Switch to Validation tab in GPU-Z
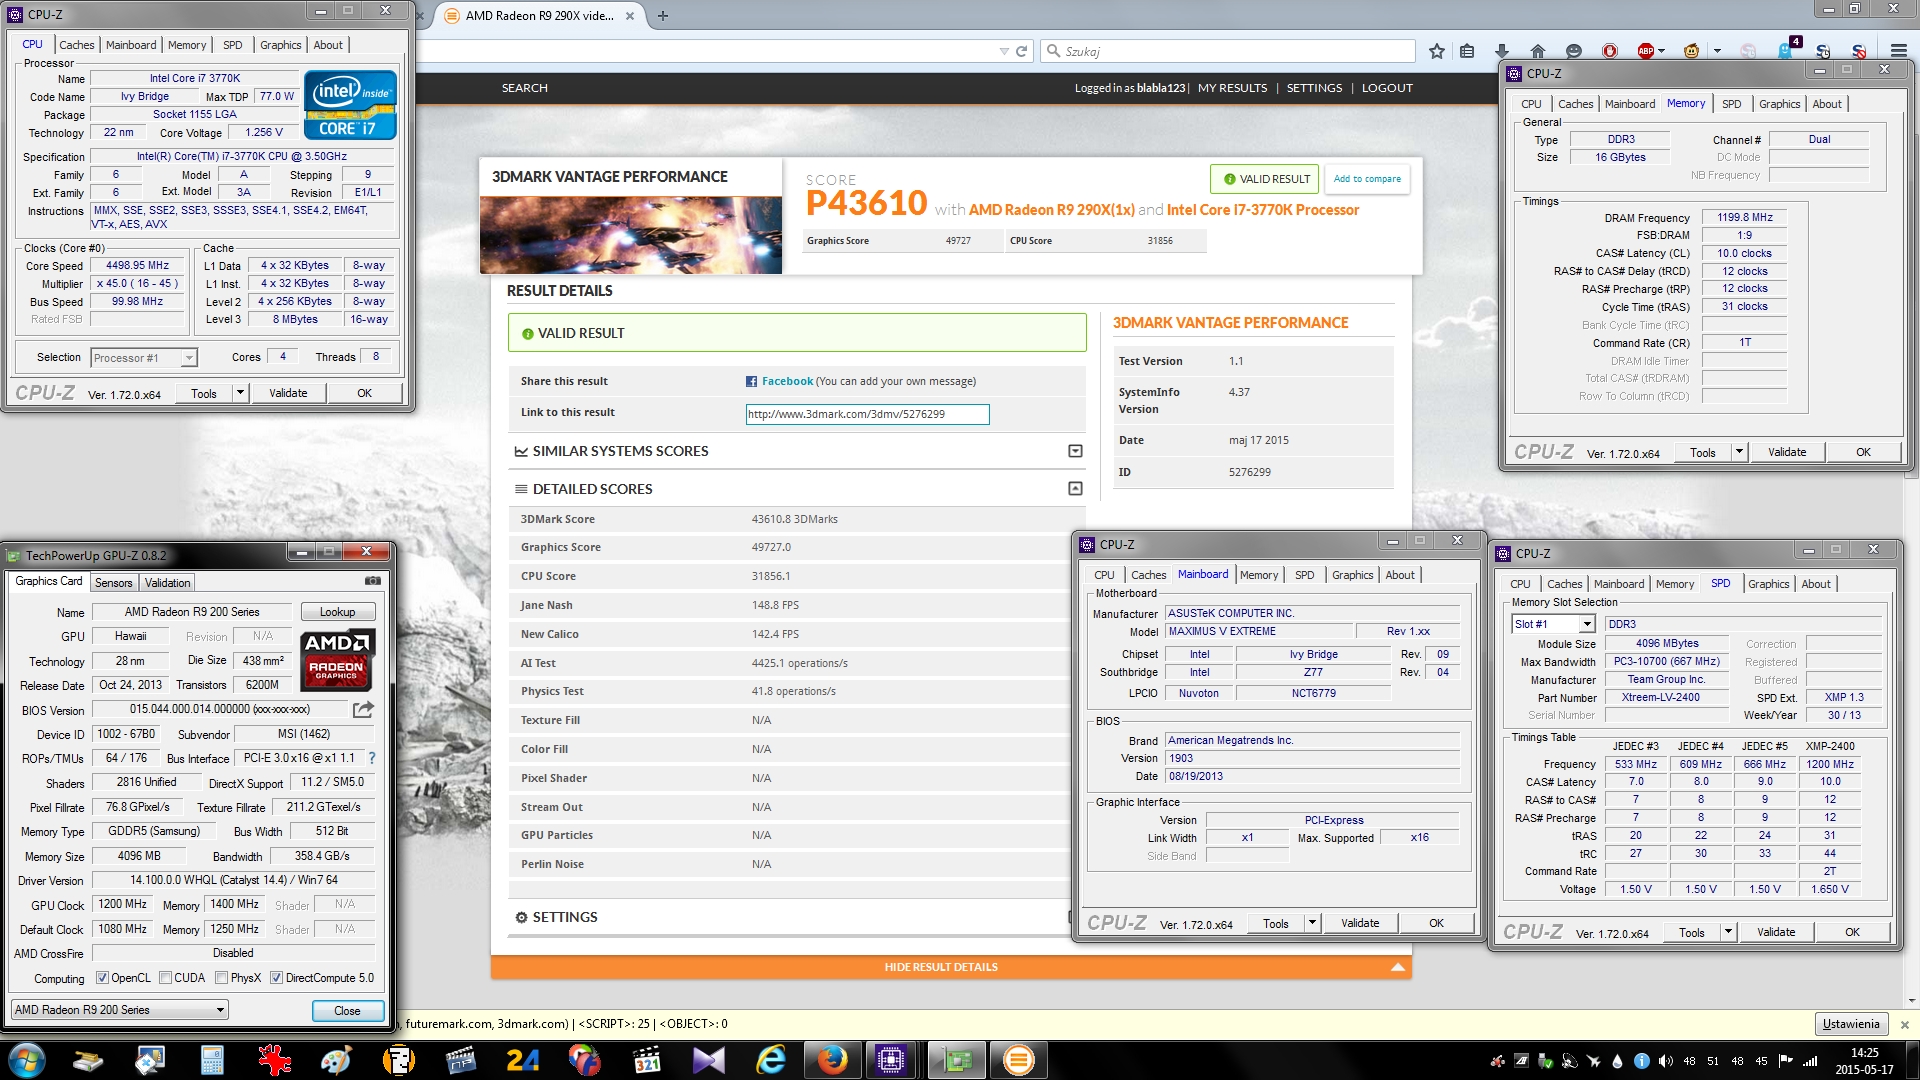This screenshot has width=1920, height=1080. point(167,583)
